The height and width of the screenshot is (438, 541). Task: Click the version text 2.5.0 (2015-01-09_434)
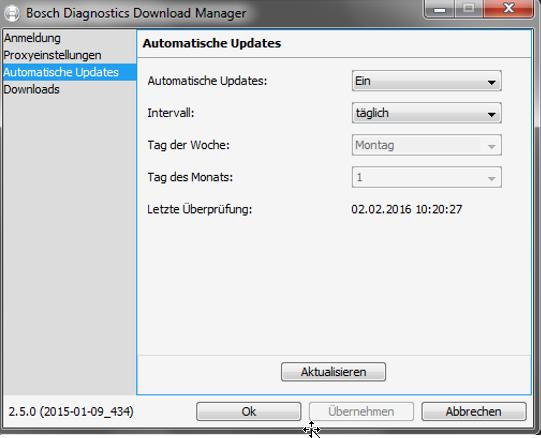tap(71, 411)
